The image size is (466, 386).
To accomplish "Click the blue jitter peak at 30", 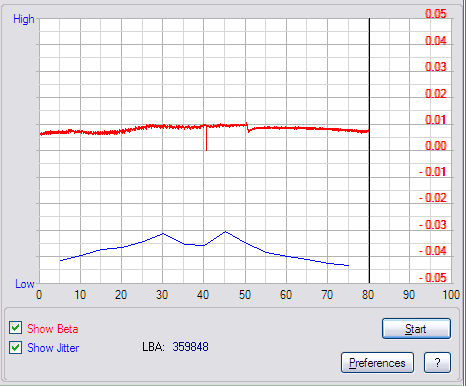I will 163,233.
